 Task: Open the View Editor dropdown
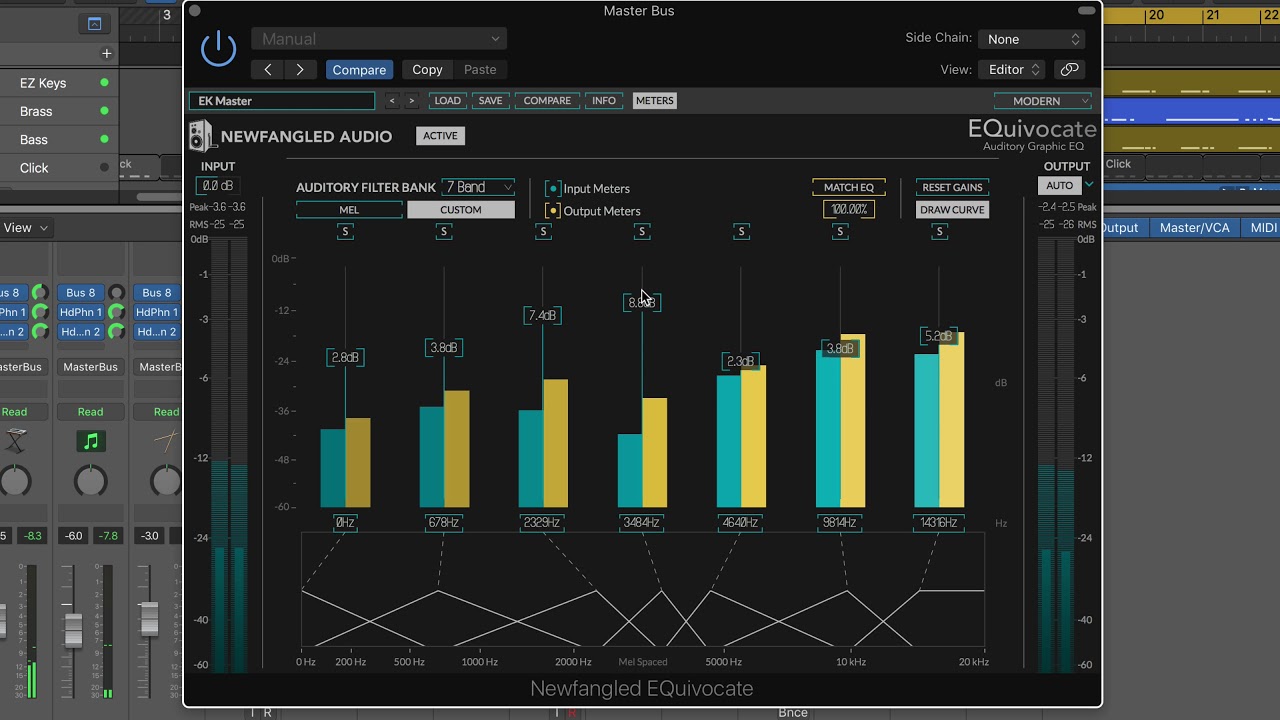[1012, 69]
